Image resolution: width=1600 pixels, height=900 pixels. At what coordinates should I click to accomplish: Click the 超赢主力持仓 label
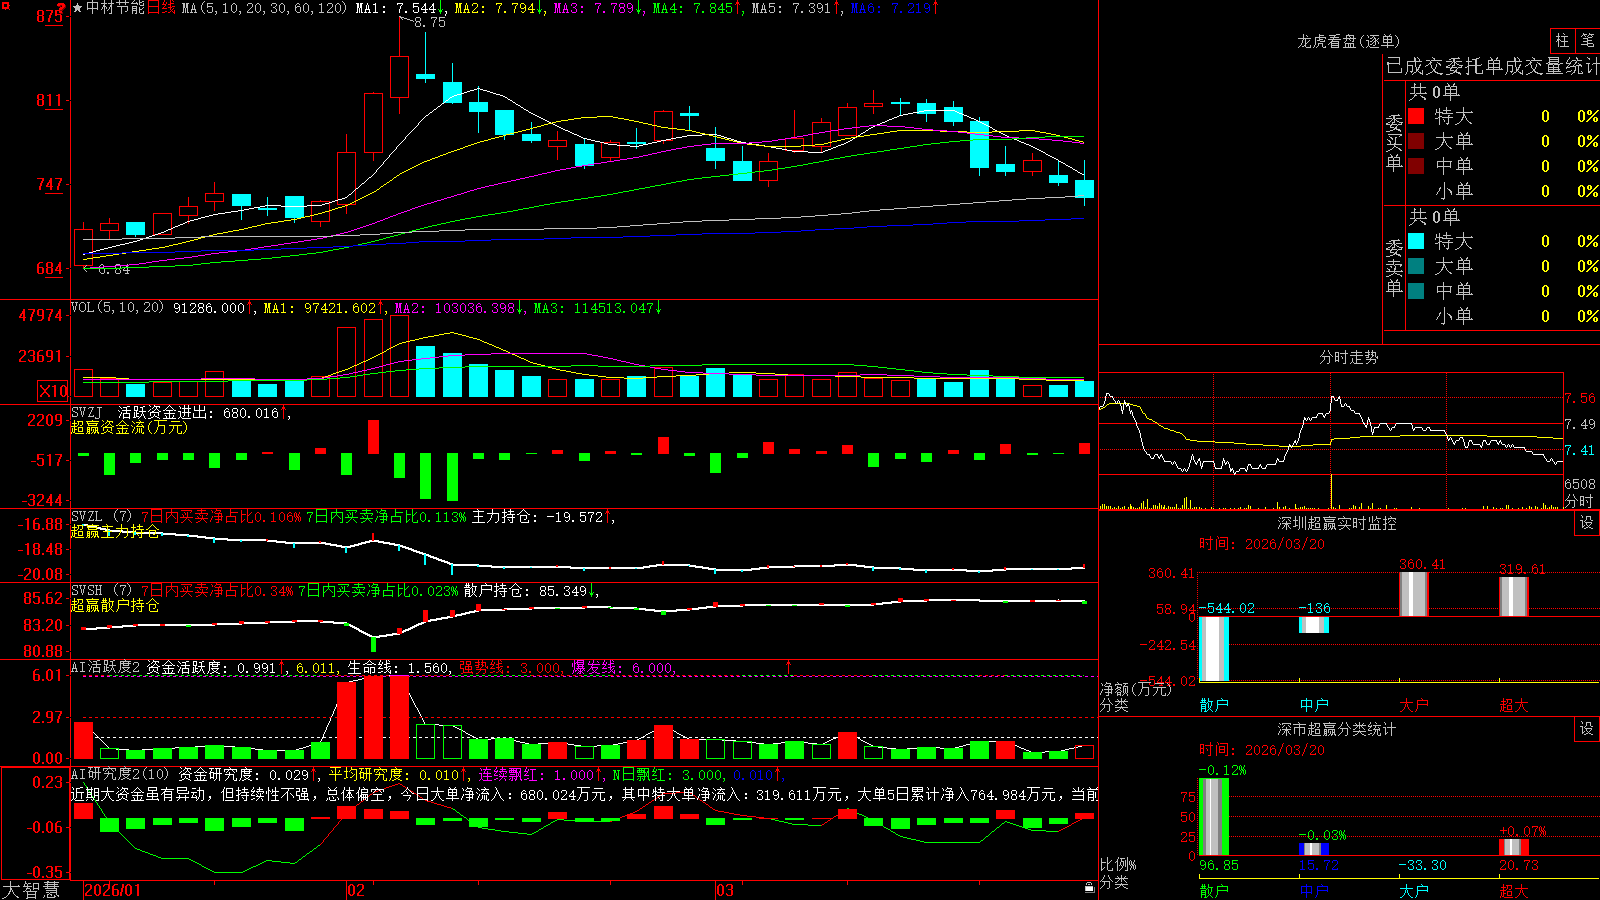[x=115, y=531]
